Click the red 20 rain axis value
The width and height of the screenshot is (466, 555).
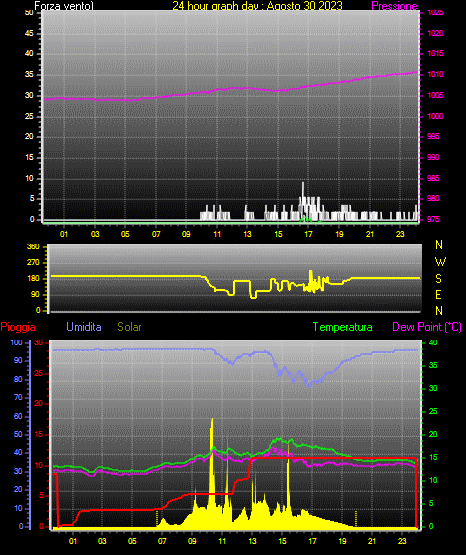pyautogui.click(x=39, y=404)
